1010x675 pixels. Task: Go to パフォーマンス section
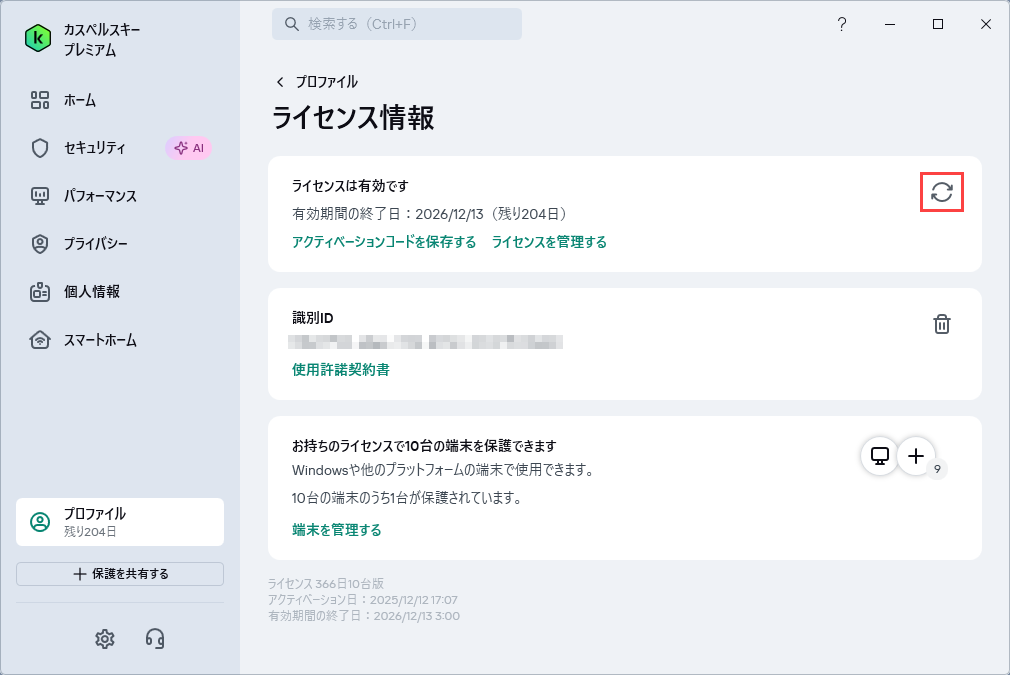tap(100, 196)
